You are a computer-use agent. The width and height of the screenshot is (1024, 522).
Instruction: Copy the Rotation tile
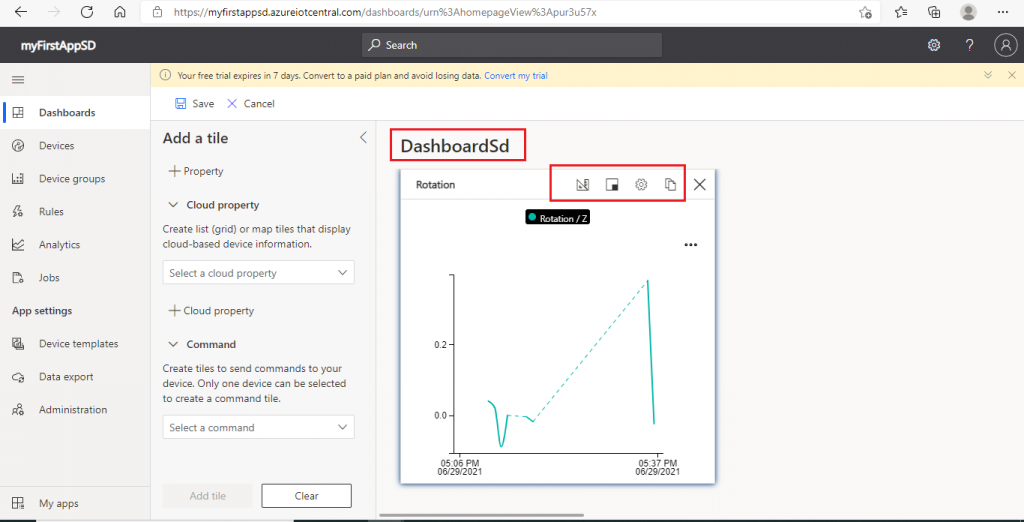coord(669,185)
